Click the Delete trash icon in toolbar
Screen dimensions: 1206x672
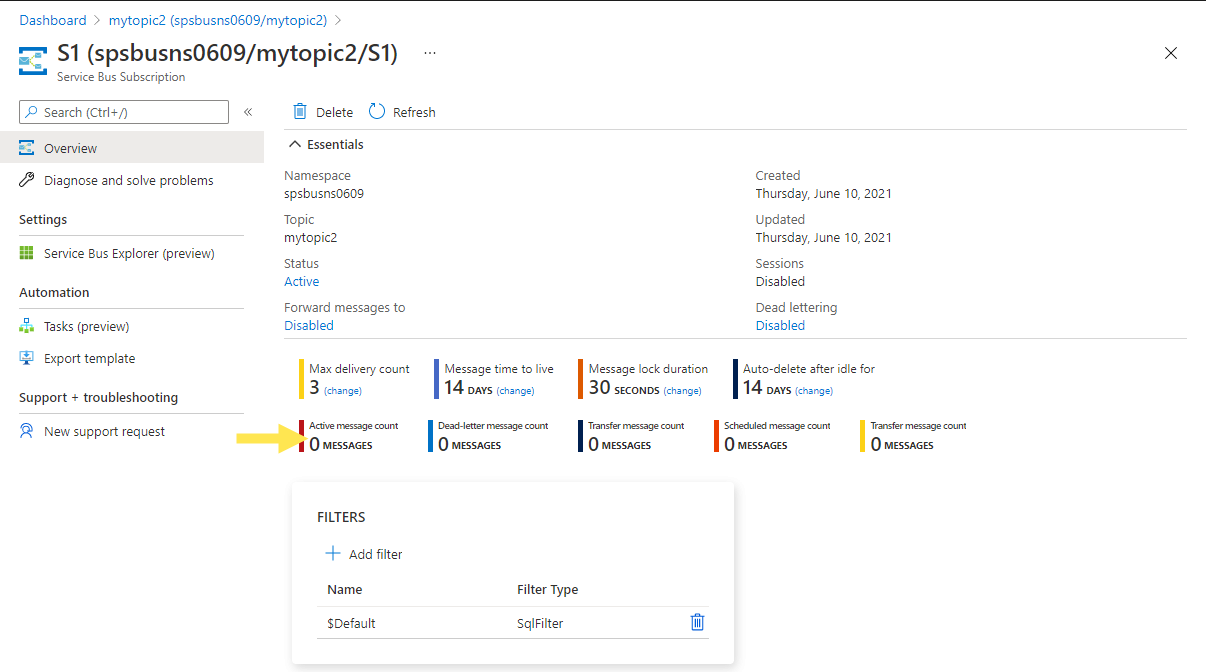pyautogui.click(x=300, y=112)
